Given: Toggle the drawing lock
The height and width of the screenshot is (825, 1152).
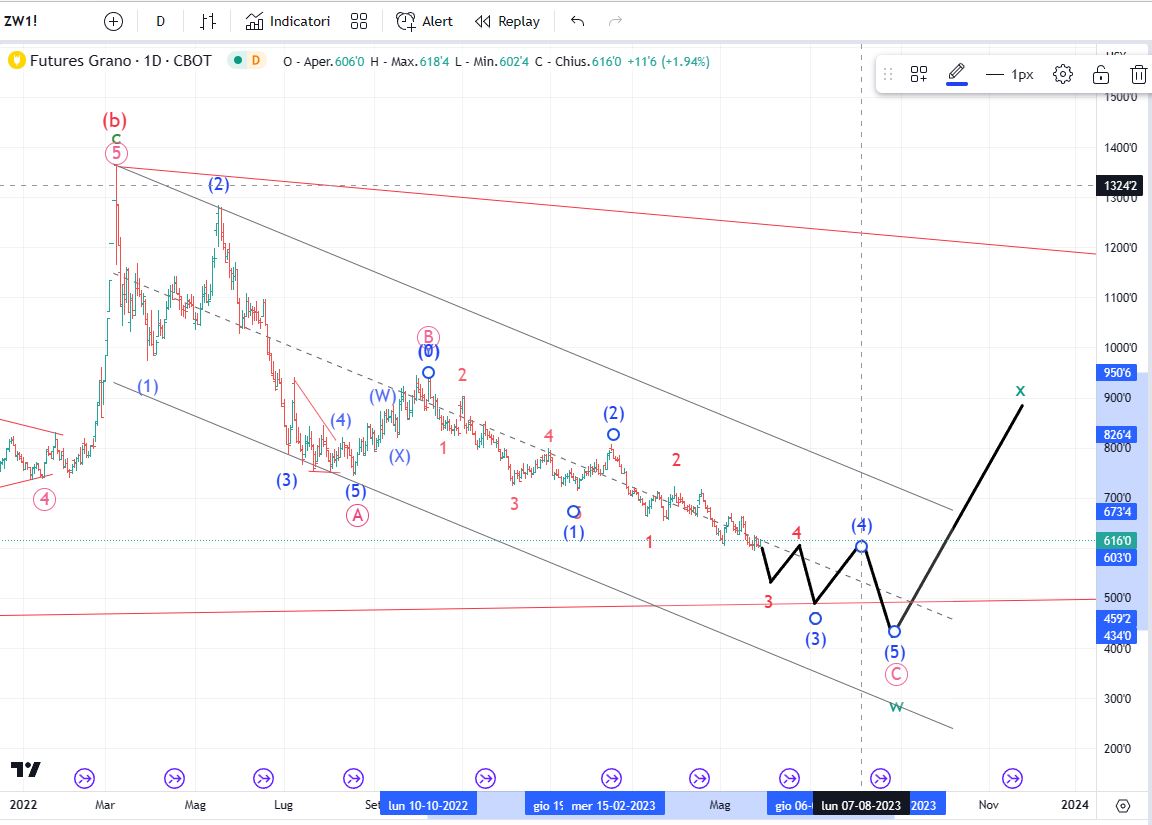Looking at the screenshot, I should [1101, 73].
